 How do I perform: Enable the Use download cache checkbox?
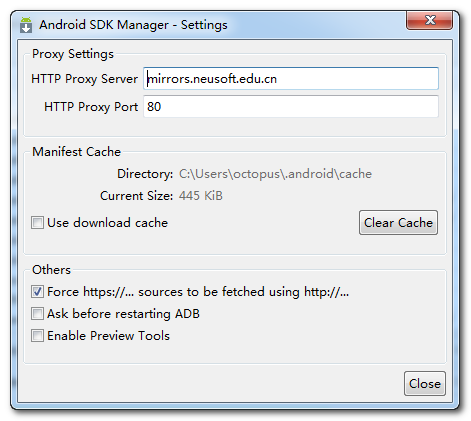point(37,223)
